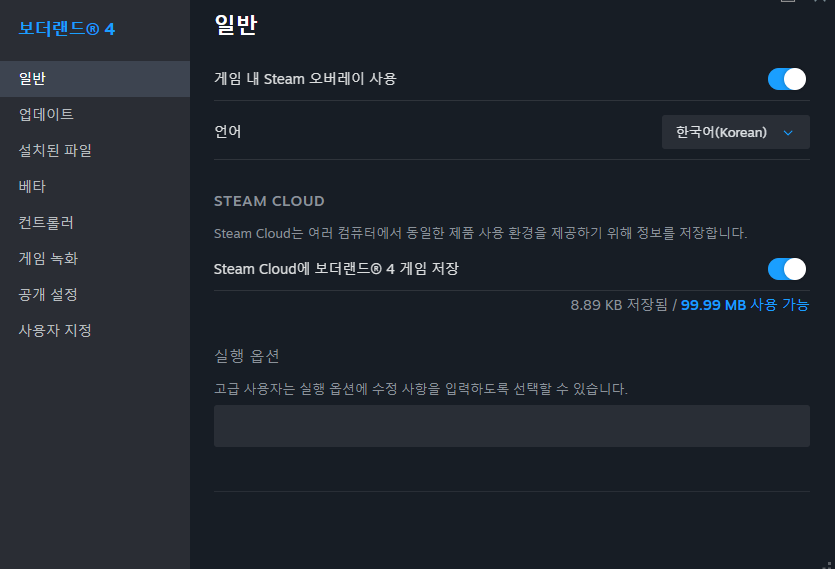This screenshot has height=569, width=835.
Task: Open the 일반 settings tab
Action: point(32,79)
